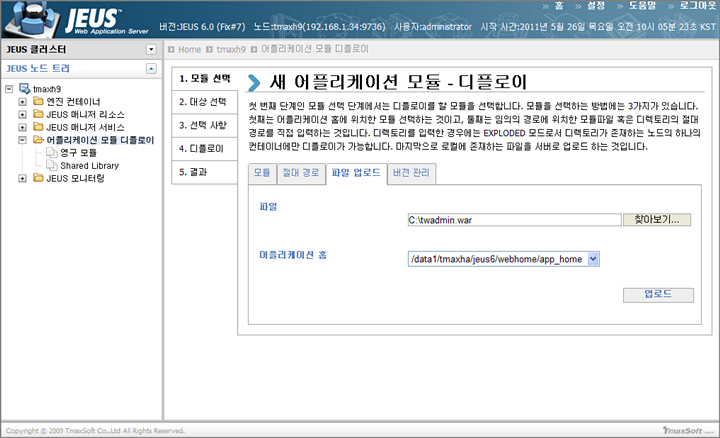Open the 홈 link in the header
This screenshot has height=438, width=720.
(559, 6)
